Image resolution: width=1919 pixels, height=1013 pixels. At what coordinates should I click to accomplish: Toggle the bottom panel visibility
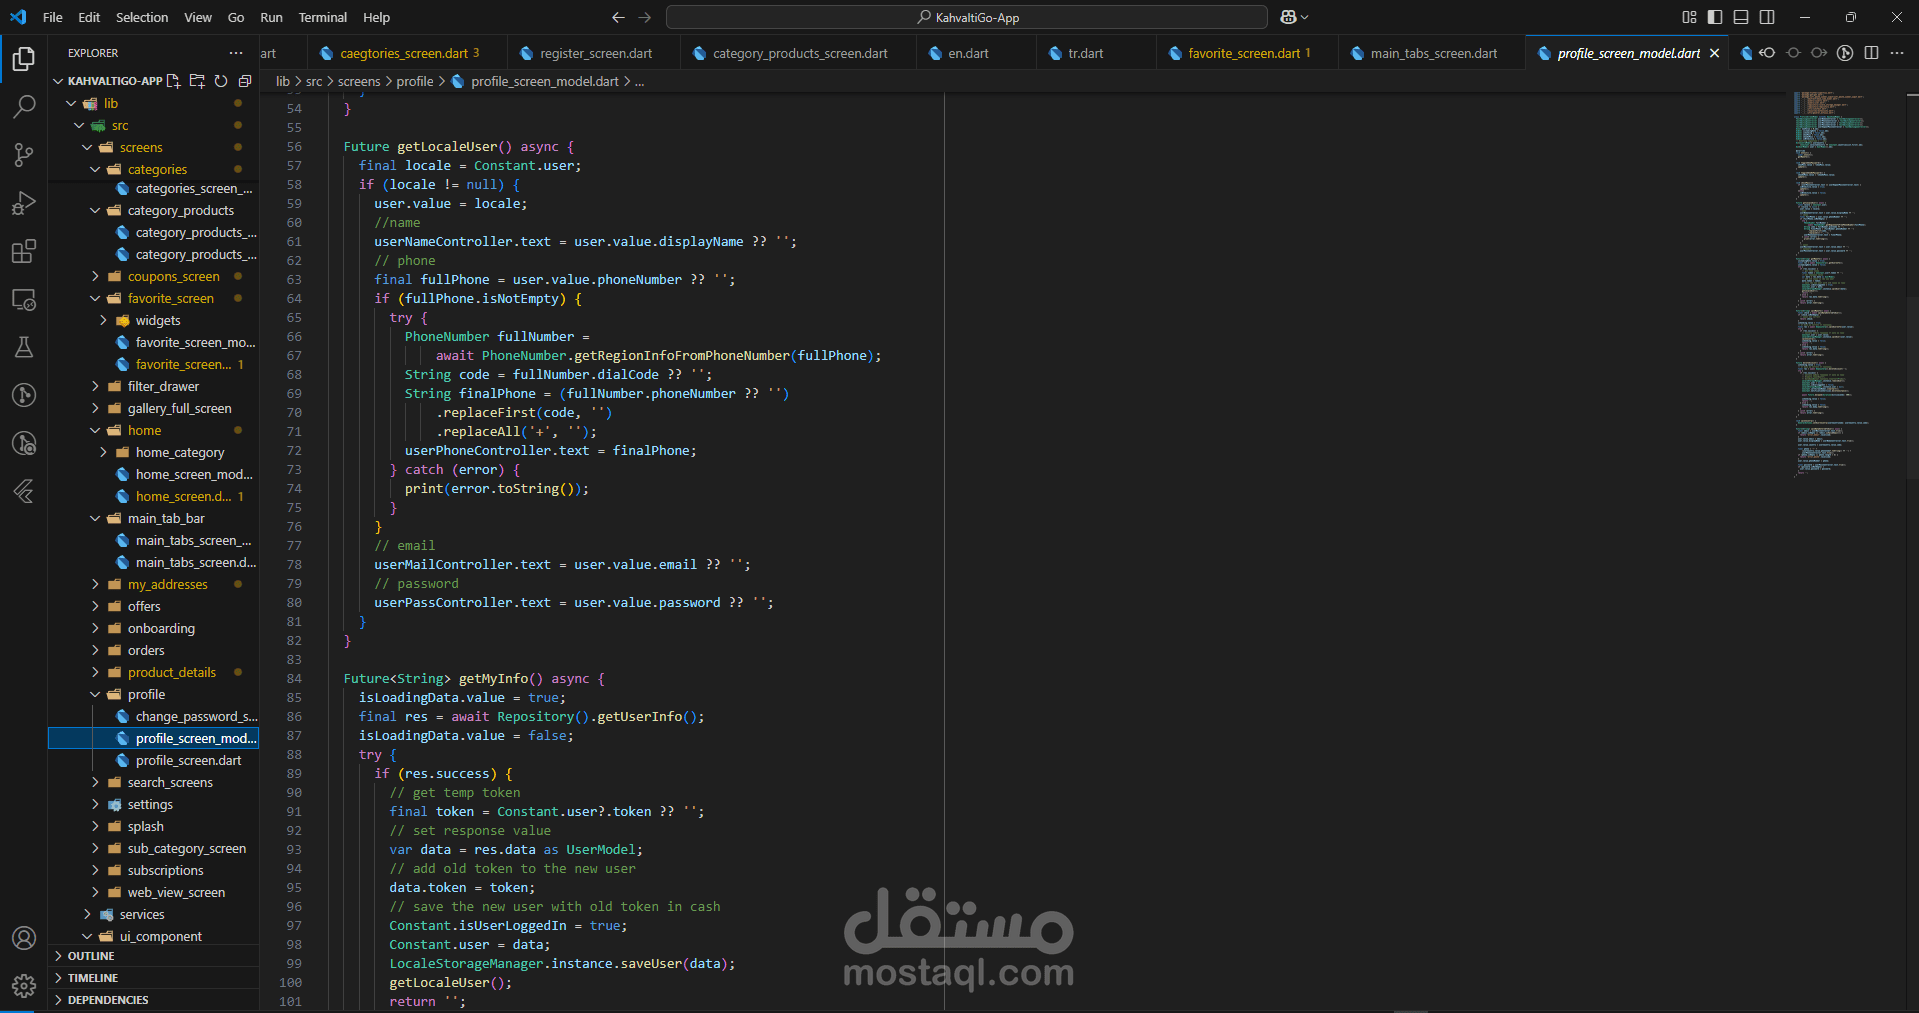[1741, 17]
